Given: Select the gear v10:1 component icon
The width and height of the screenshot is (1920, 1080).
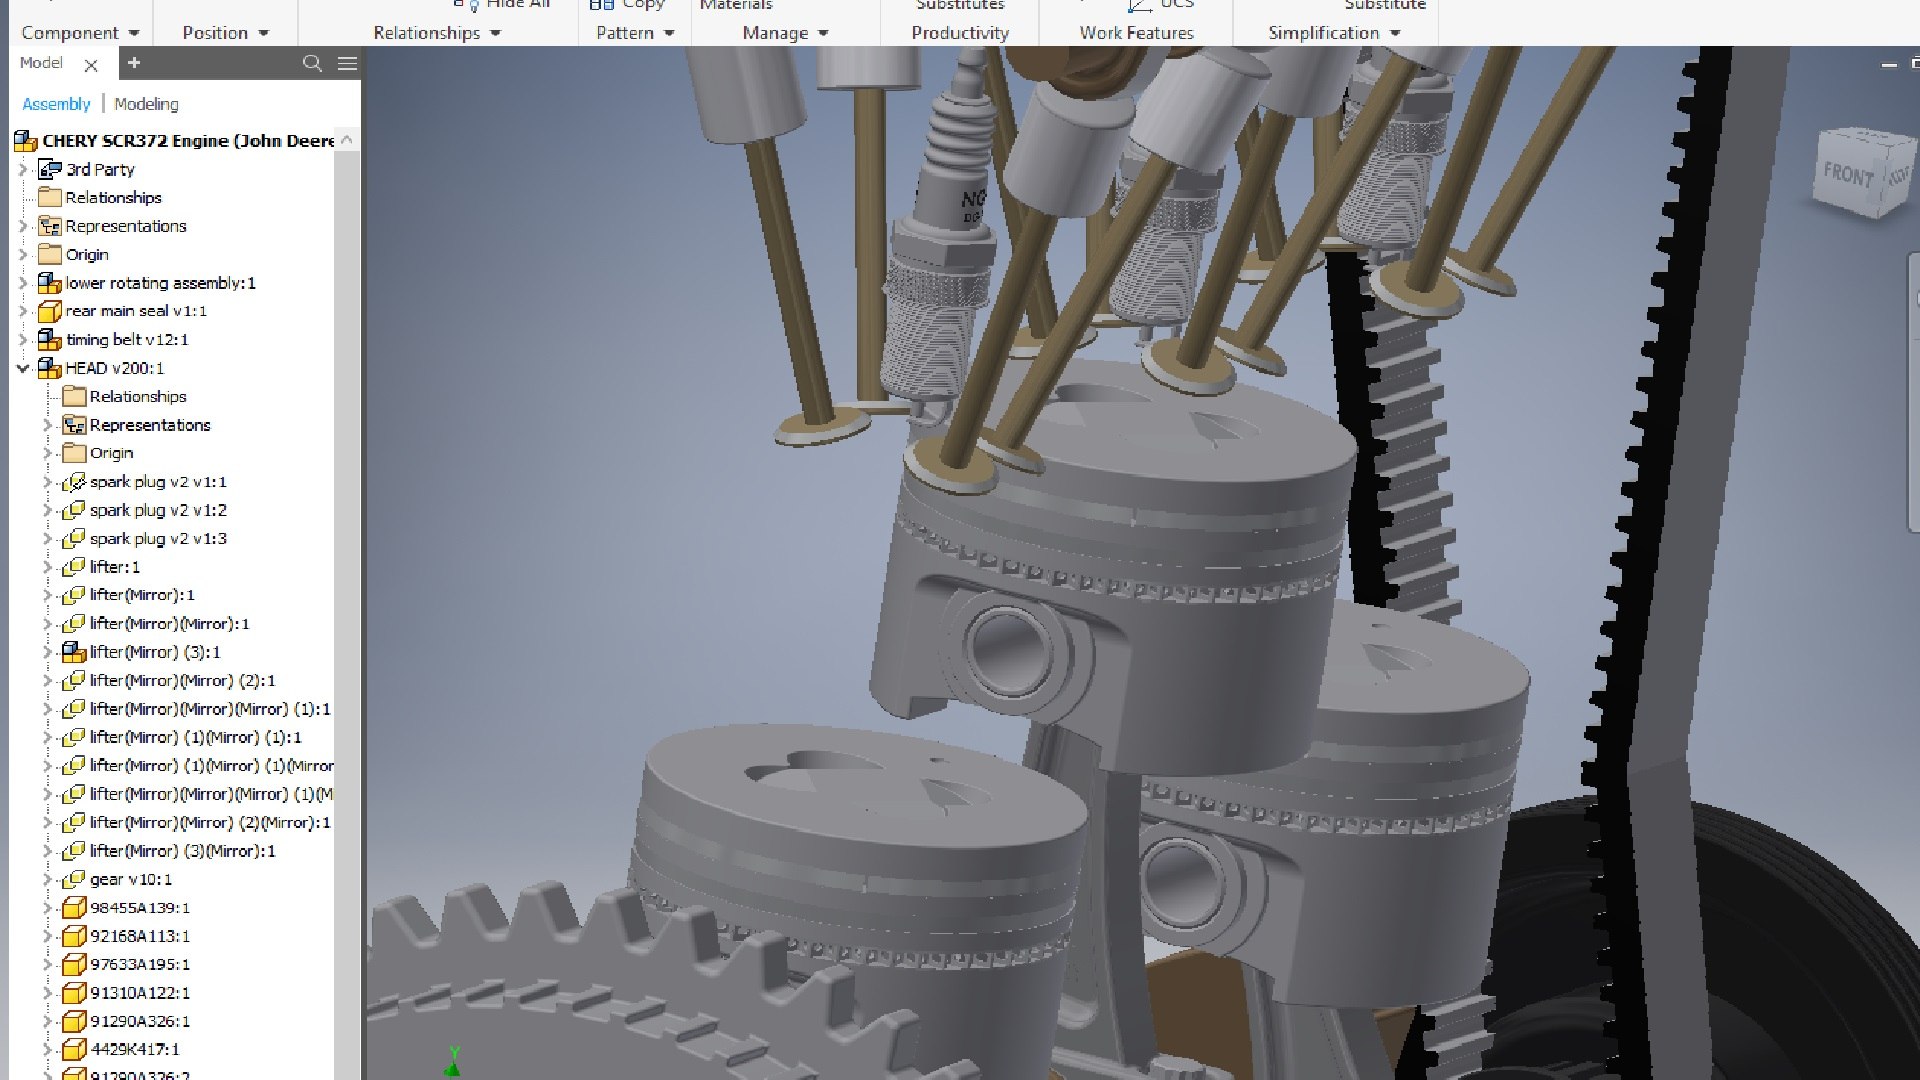Looking at the screenshot, I should pyautogui.click(x=73, y=879).
